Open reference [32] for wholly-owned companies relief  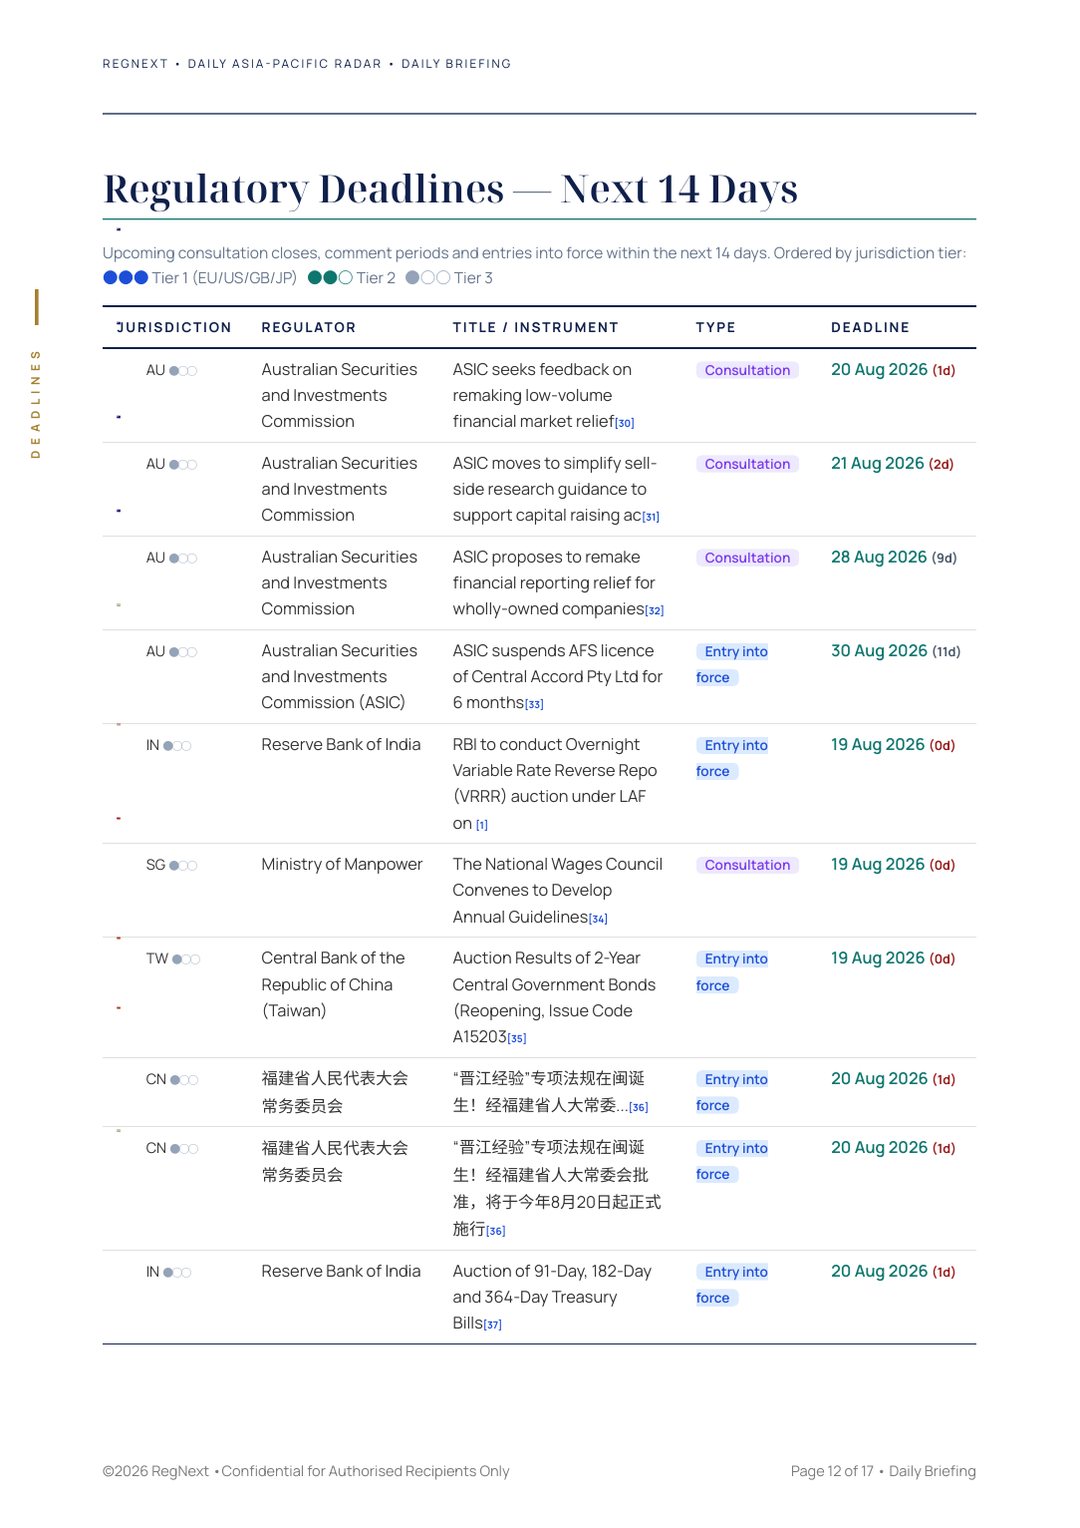pos(654,610)
